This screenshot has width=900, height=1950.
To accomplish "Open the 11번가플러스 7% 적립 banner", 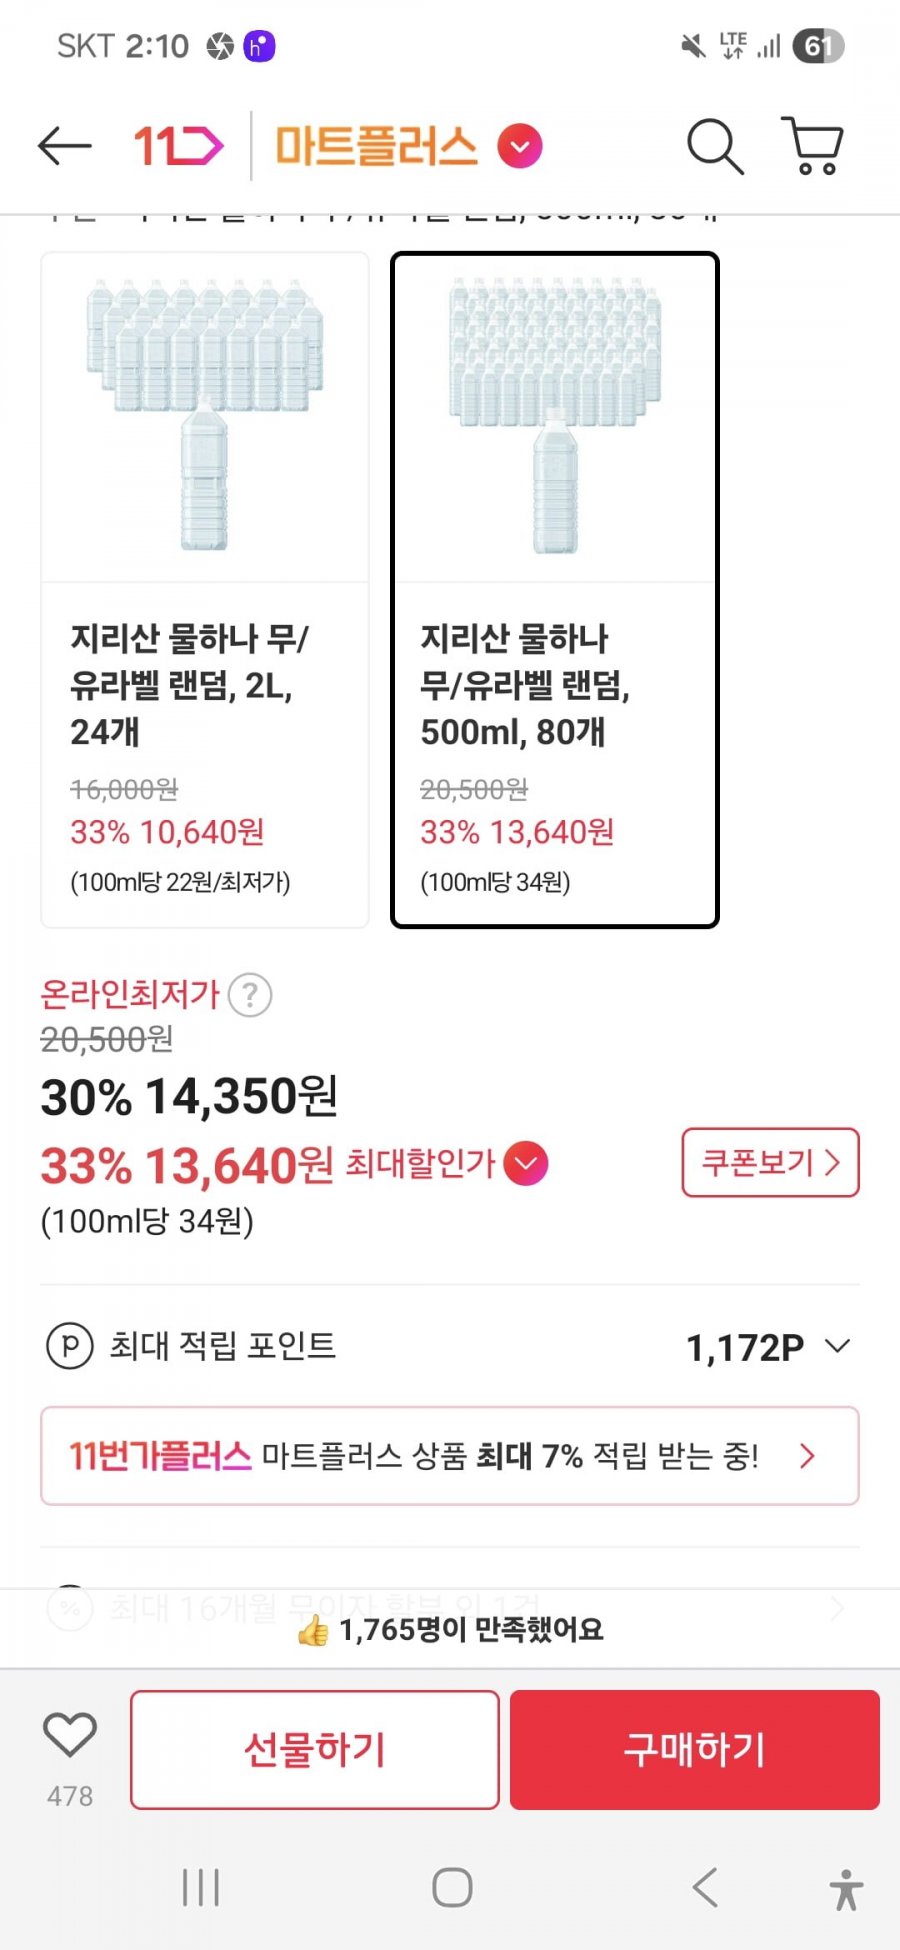I will (x=450, y=1456).
